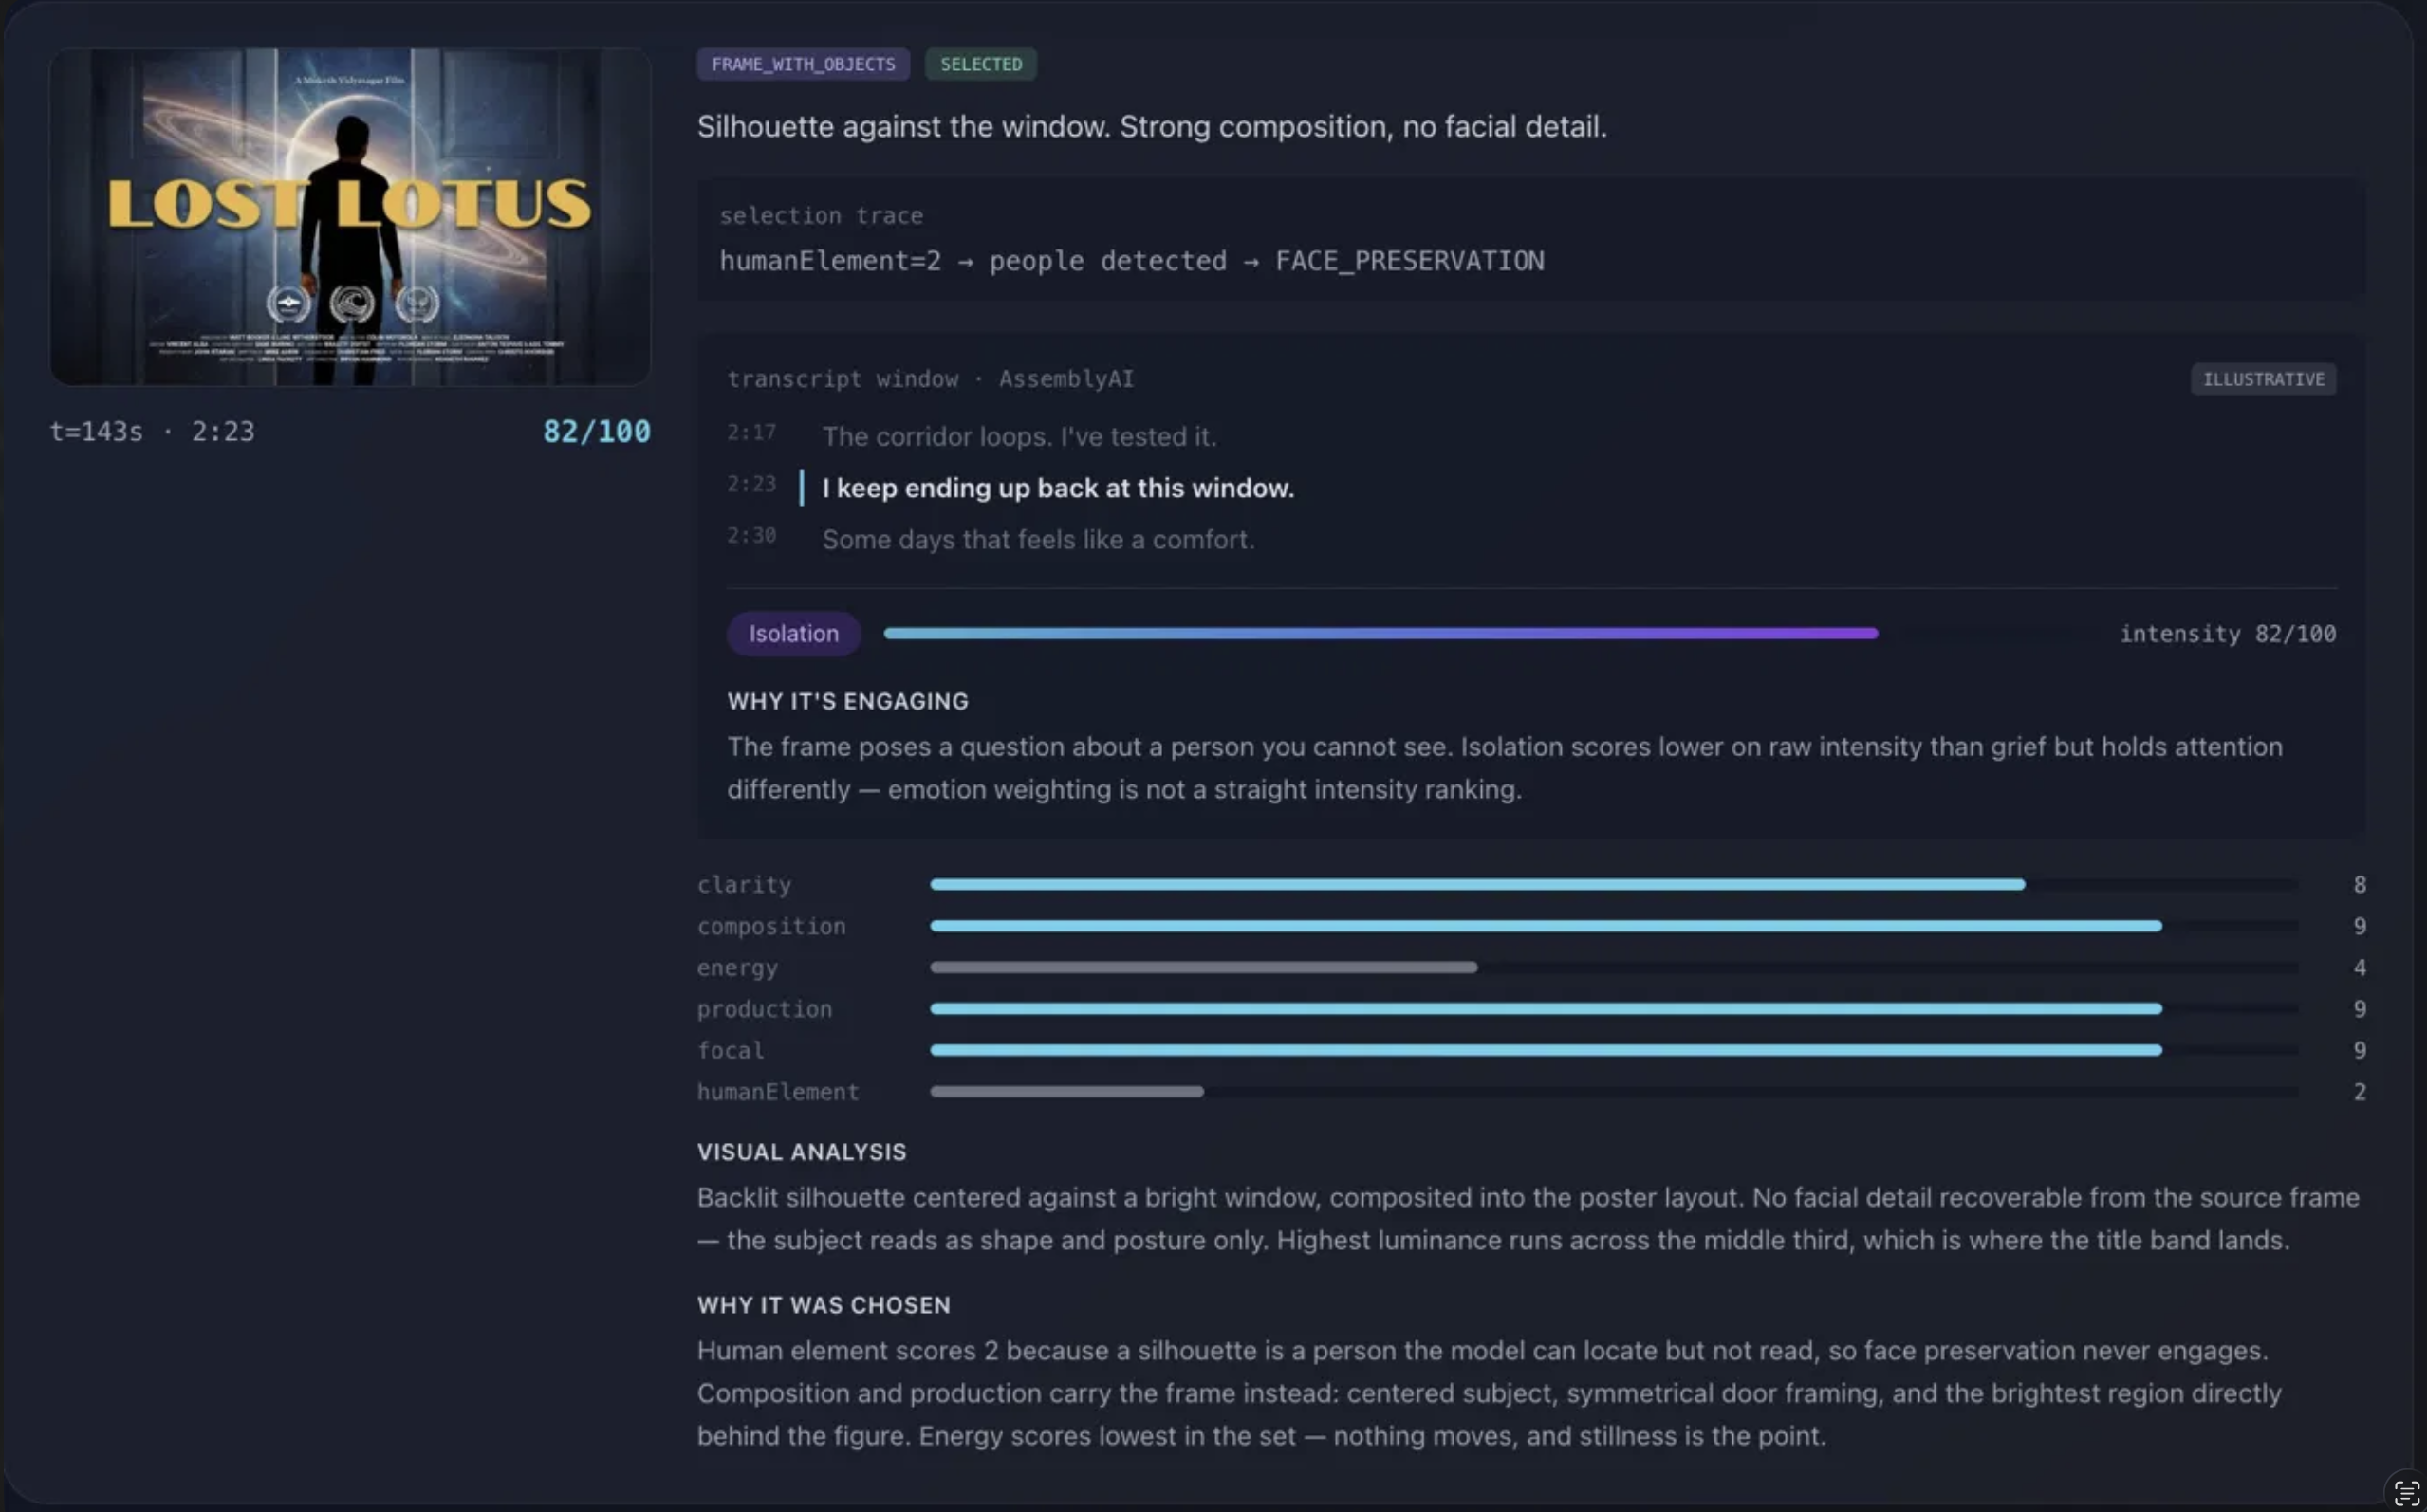Image resolution: width=2427 pixels, height=1512 pixels.
Task: Click the "clarity" metric label
Action: (x=744, y=885)
